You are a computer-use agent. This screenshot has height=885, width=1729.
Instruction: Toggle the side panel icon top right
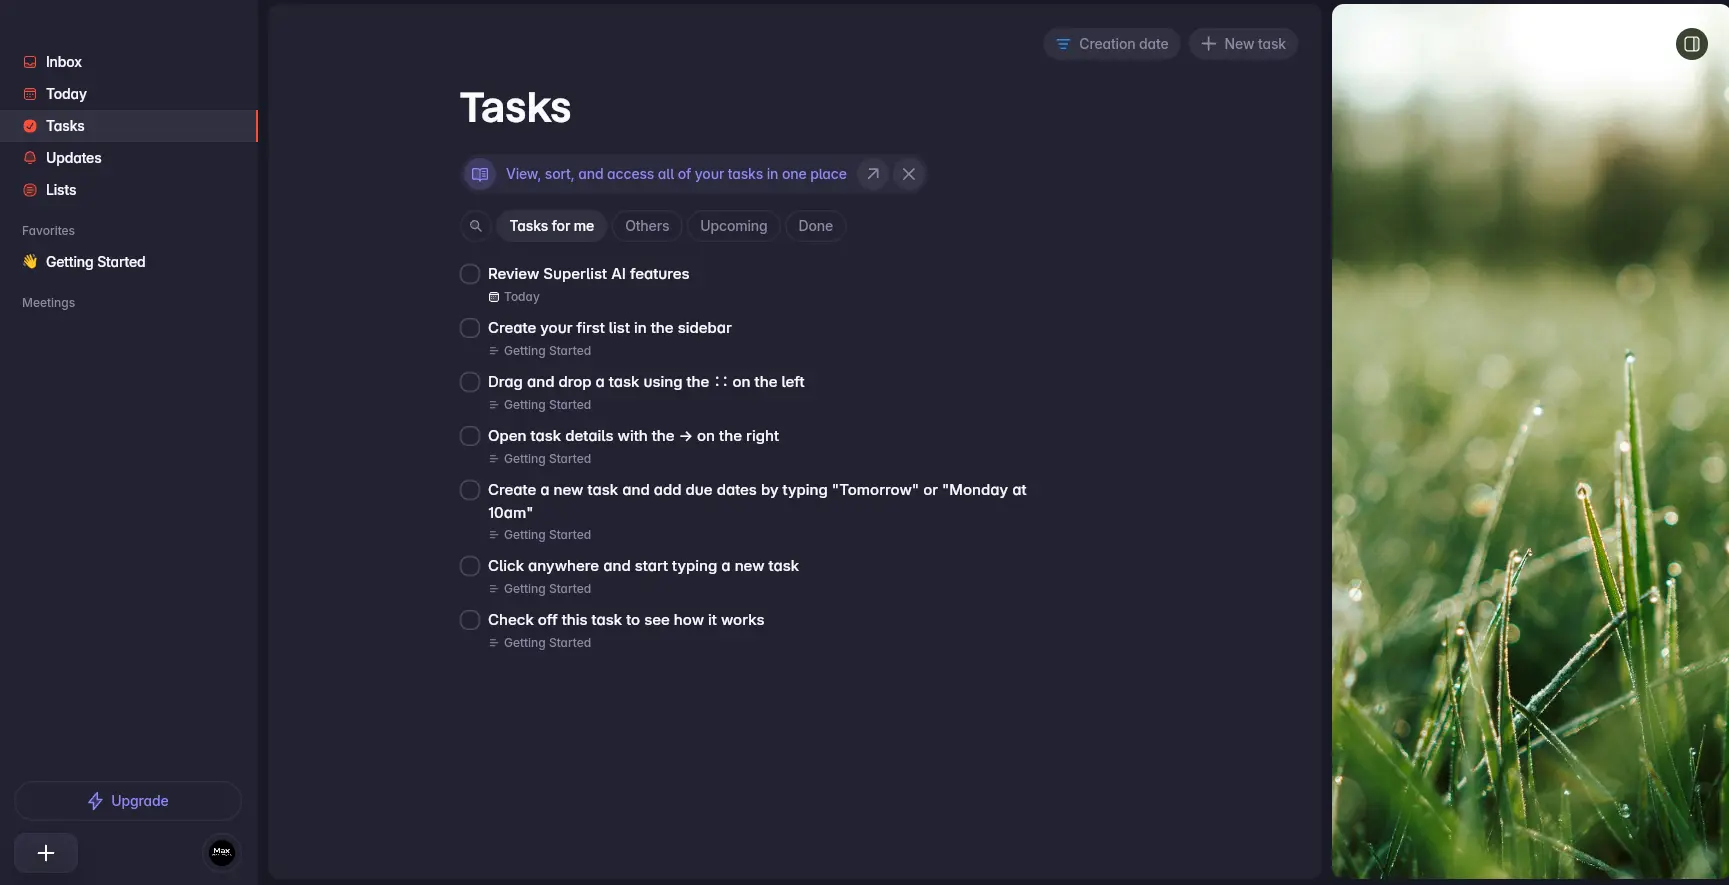(x=1691, y=44)
